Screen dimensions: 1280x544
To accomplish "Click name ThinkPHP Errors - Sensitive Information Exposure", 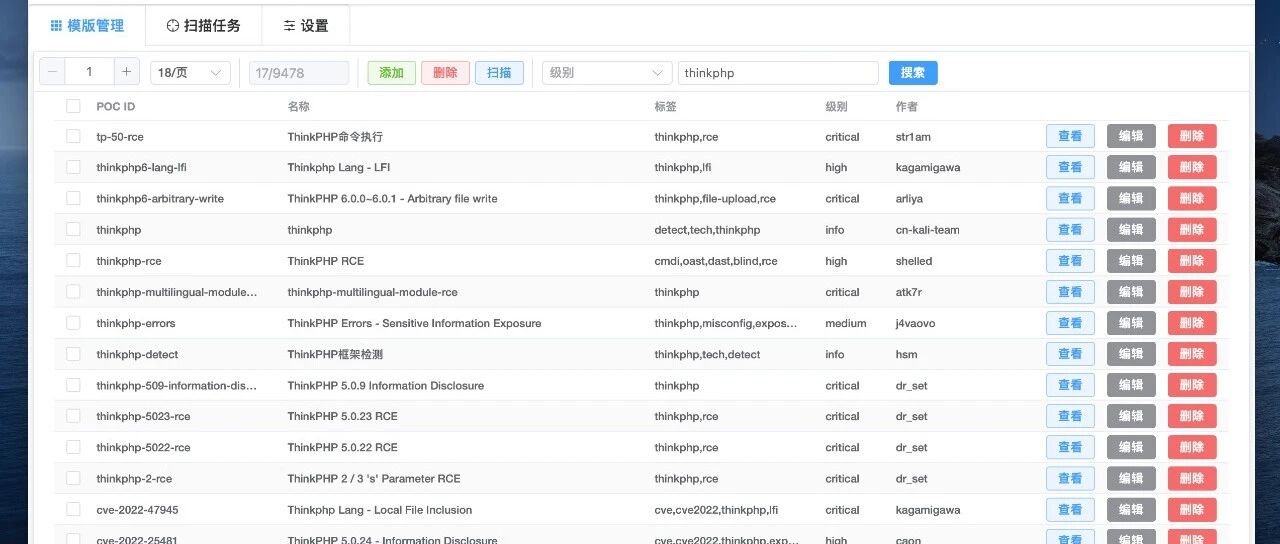I will (x=414, y=323).
